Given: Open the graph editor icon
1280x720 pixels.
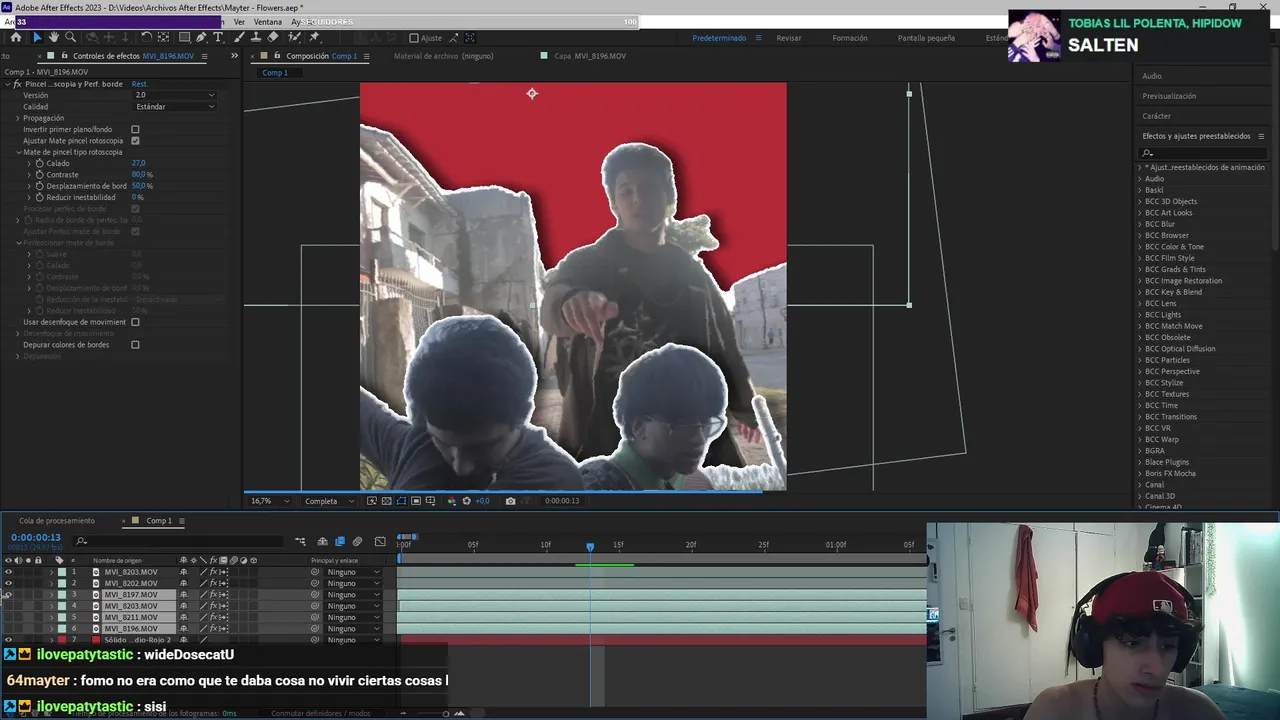Looking at the screenshot, I should [x=380, y=541].
